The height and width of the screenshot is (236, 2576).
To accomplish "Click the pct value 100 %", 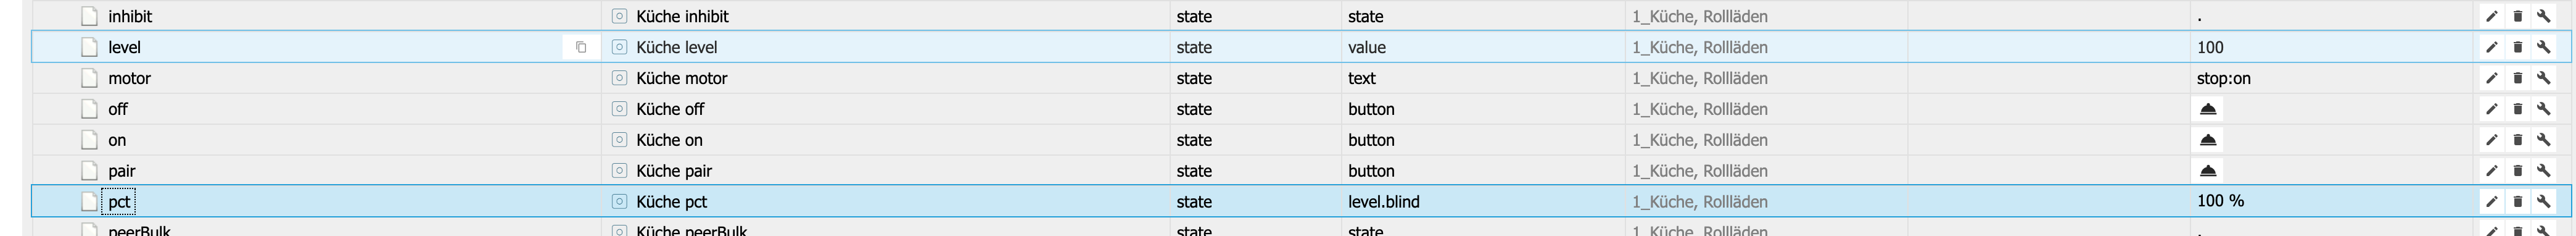I will 2220,201.
